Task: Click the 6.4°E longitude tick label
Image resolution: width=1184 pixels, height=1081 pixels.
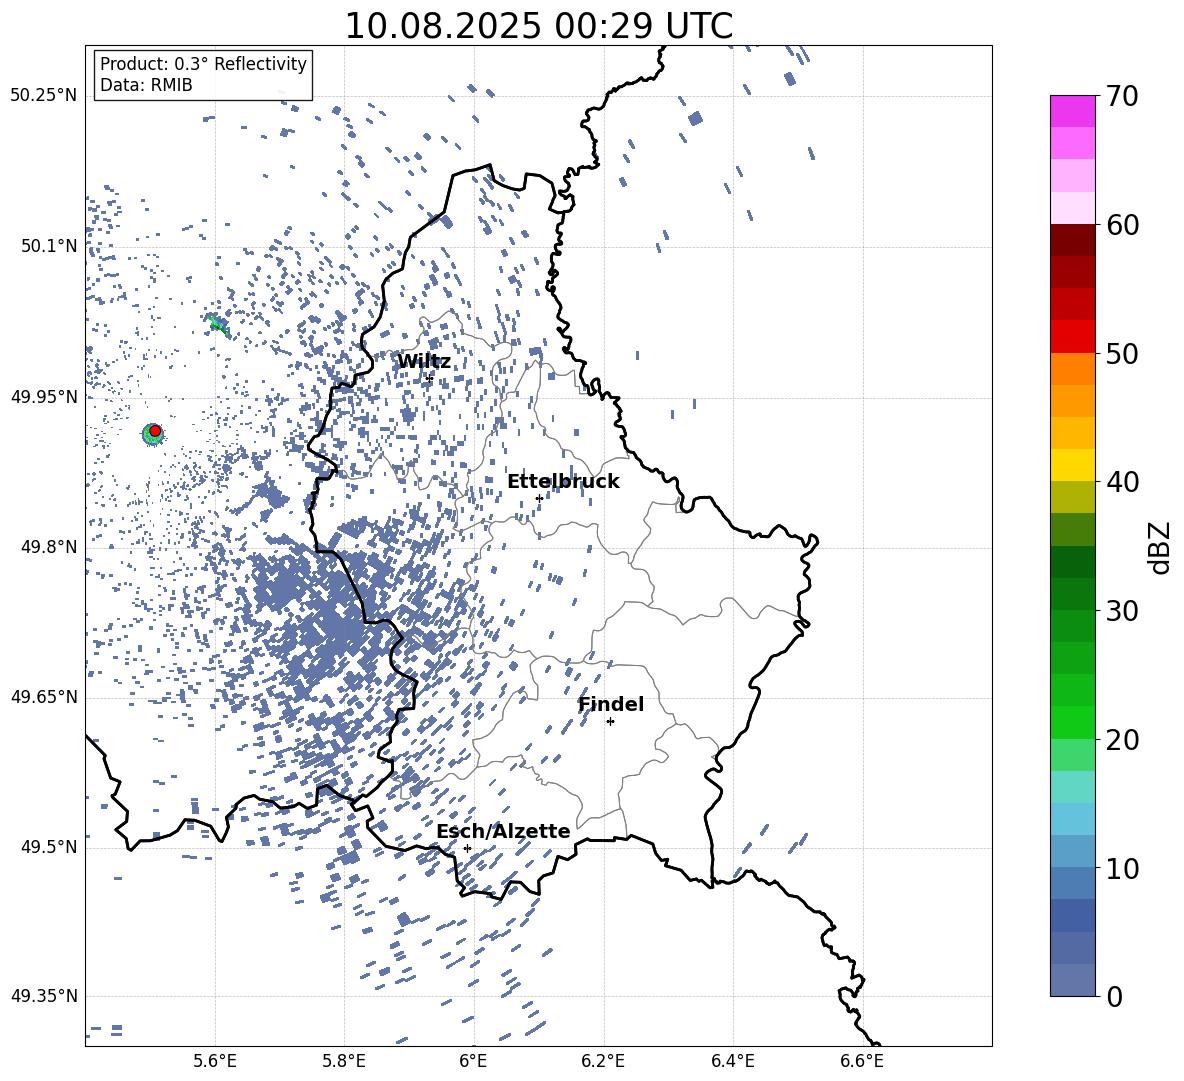Action: pyautogui.click(x=732, y=1061)
